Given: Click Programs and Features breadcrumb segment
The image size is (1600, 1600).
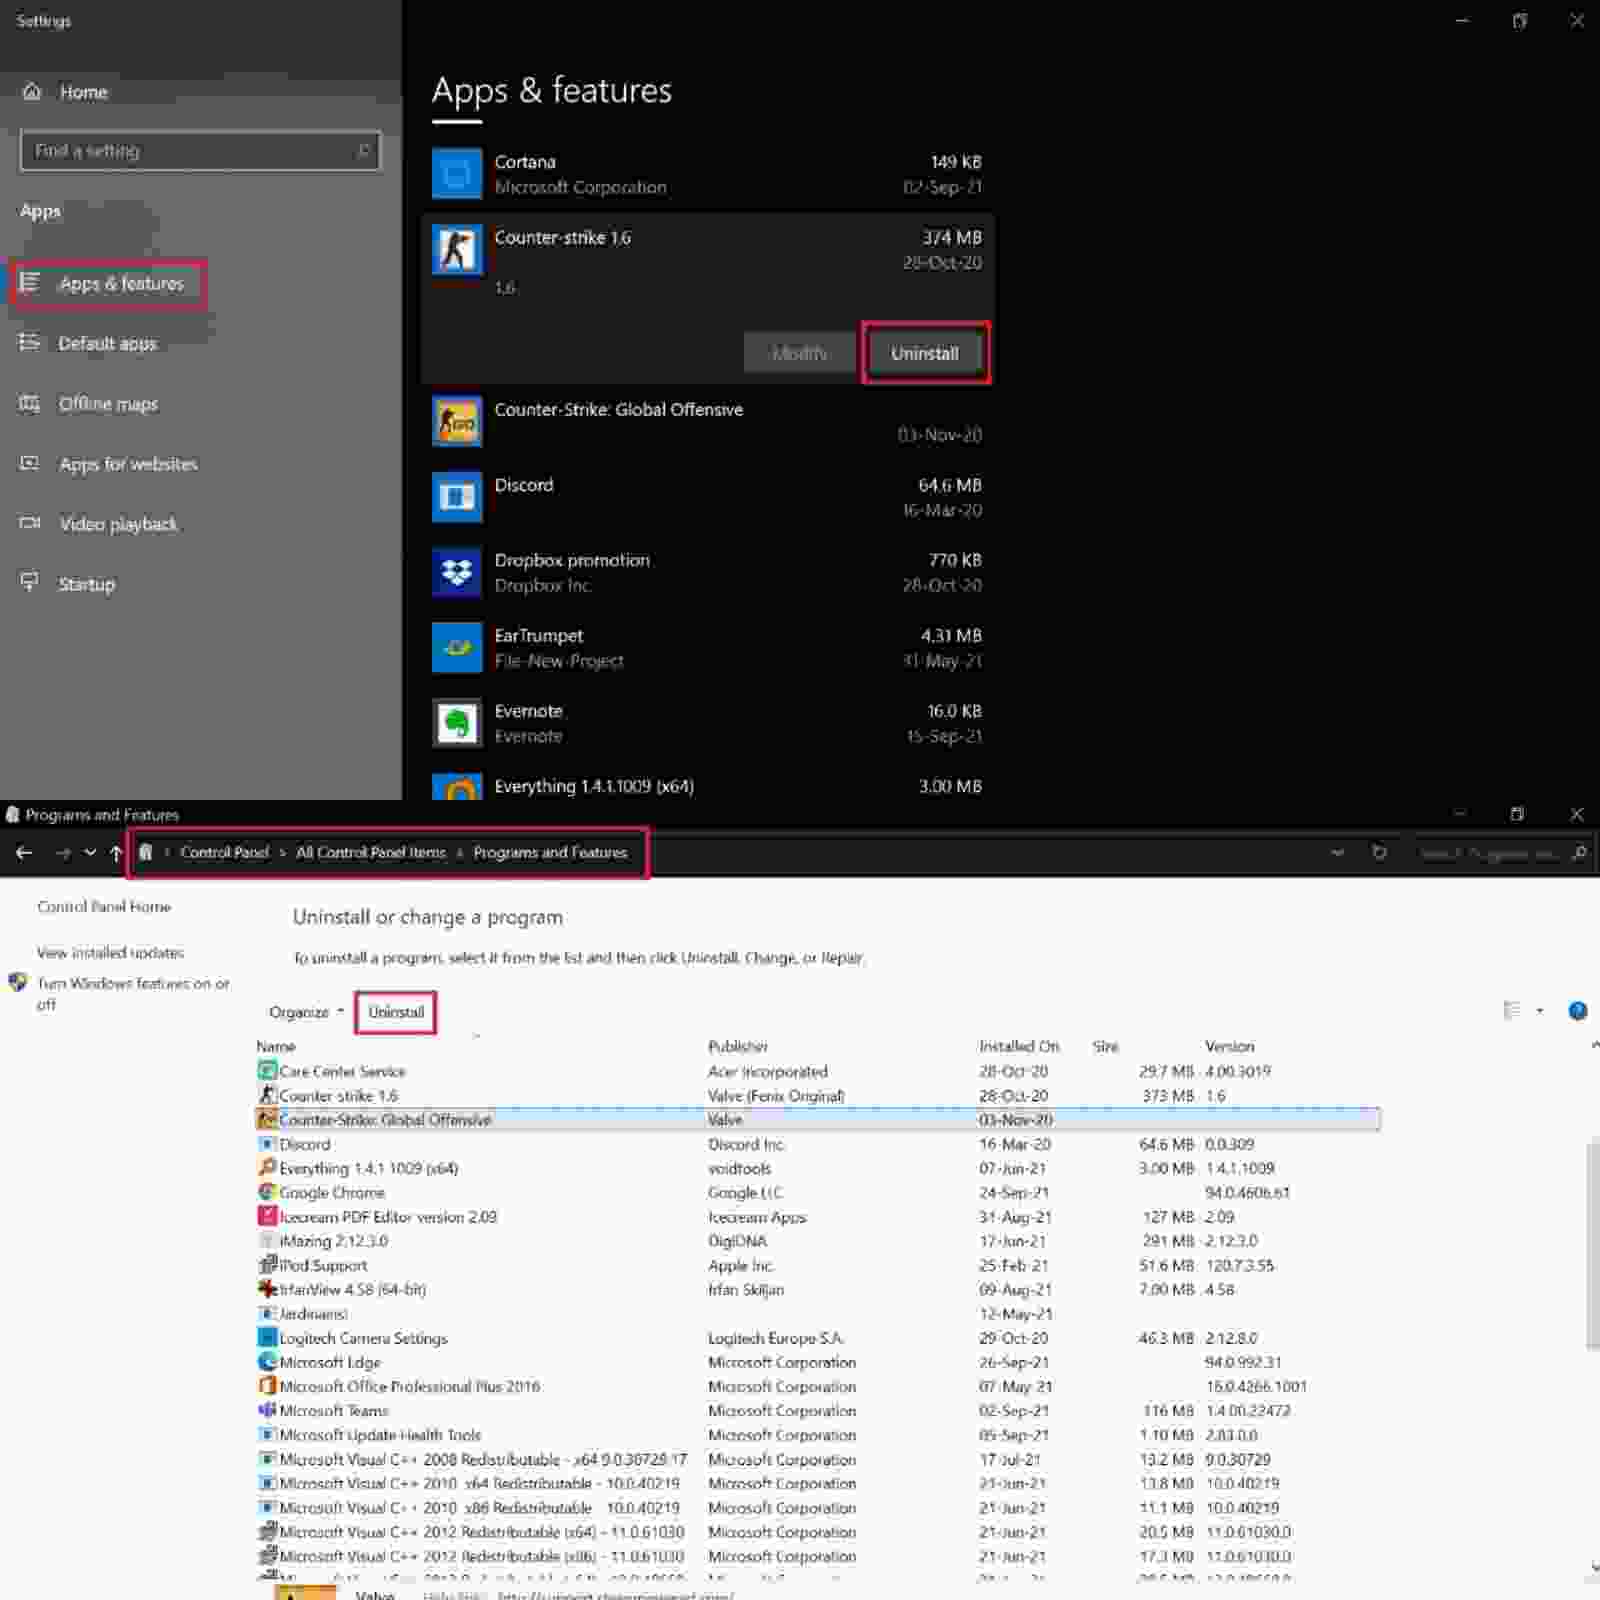Looking at the screenshot, I should click(x=550, y=853).
